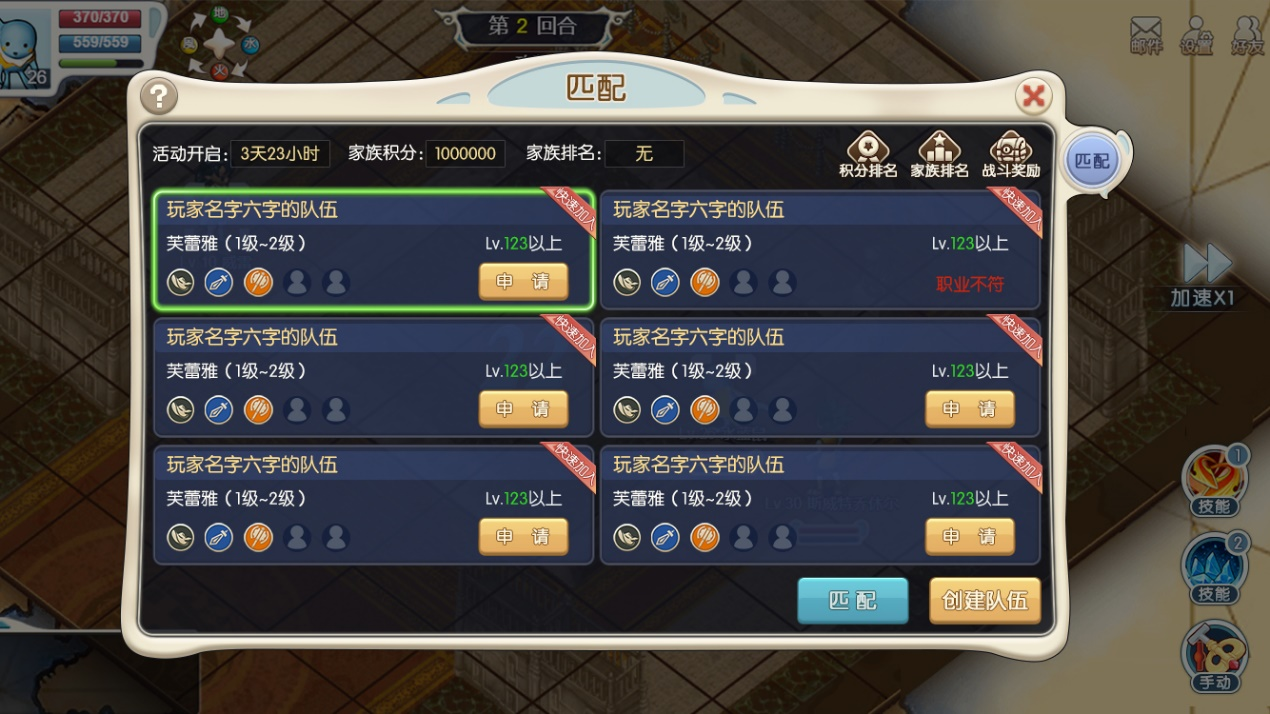
Task: Open the 好友 friends icon
Action: click(x=1247, y=35)
